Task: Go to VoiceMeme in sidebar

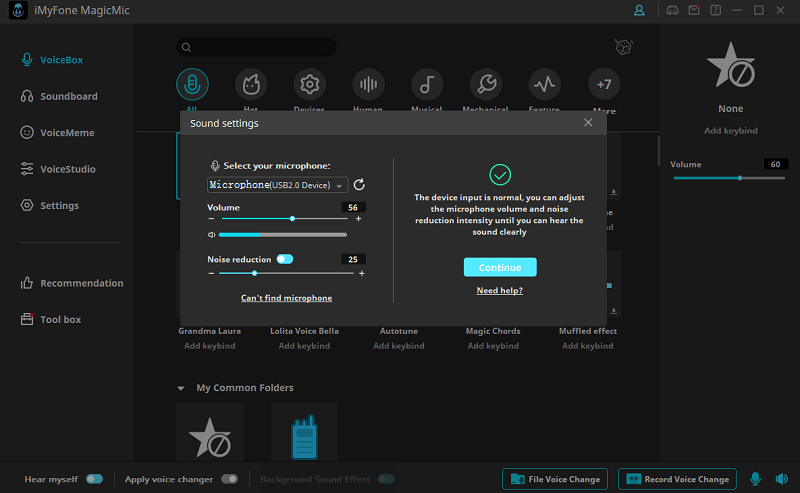Action: point(57,133)
